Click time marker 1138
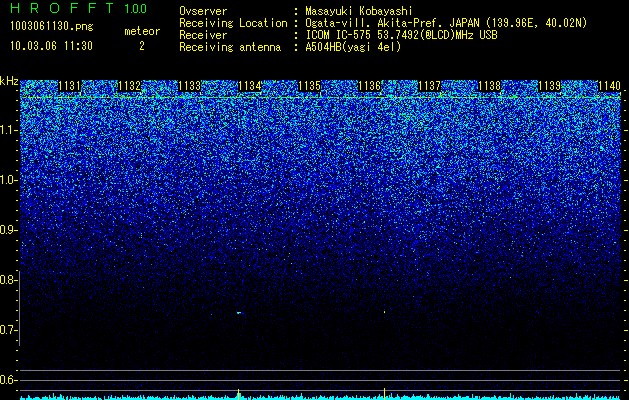 tap(489, 86)
